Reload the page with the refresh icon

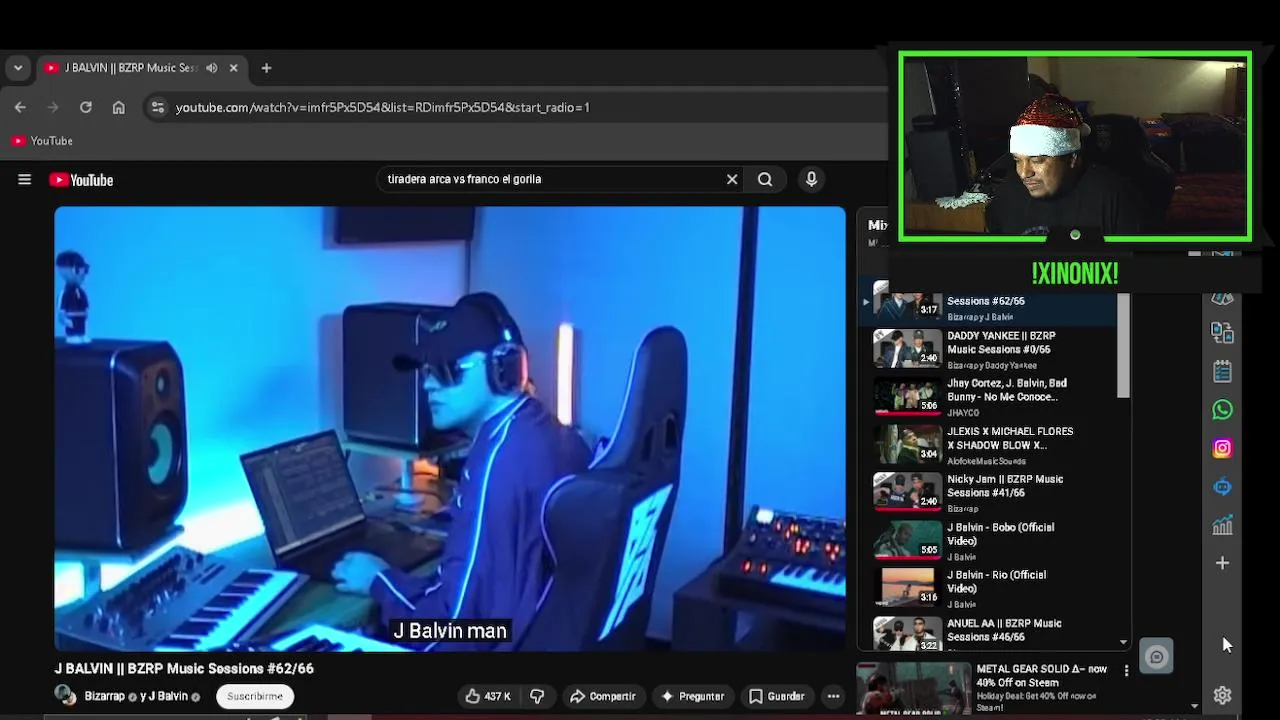pos(86,107)
